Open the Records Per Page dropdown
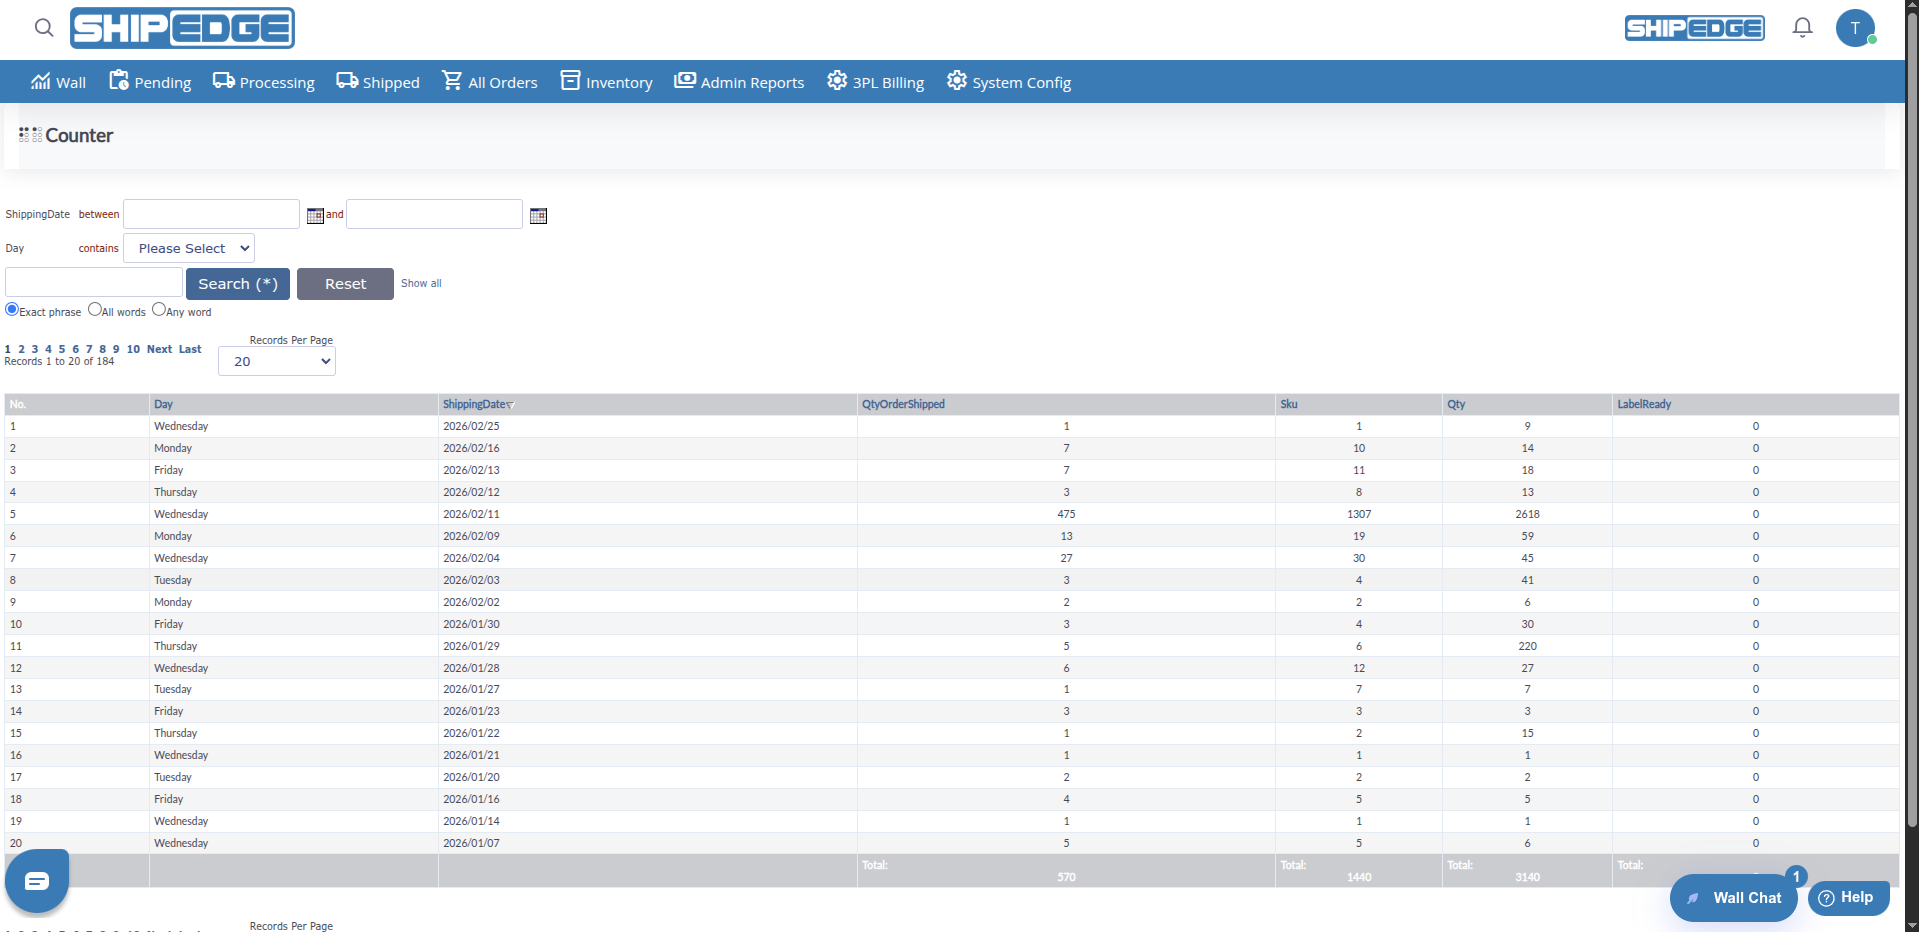The height and width of the screenshot is (932, 1919). tap(277, 361)
